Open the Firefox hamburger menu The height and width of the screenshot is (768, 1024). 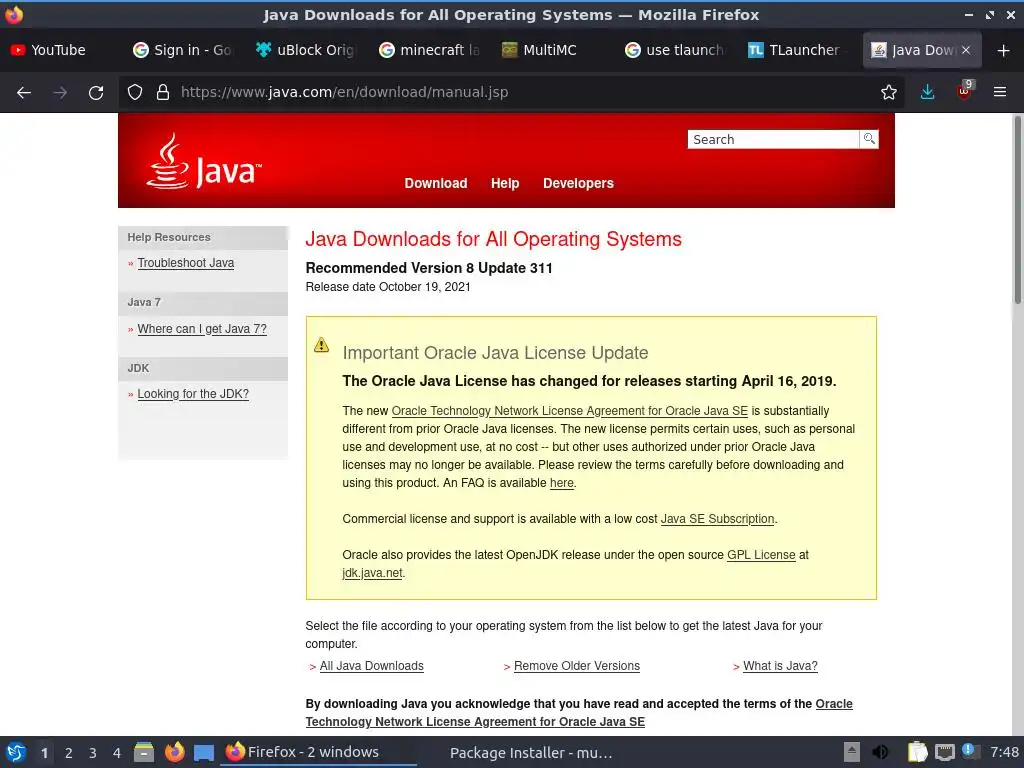(1000, 93)
